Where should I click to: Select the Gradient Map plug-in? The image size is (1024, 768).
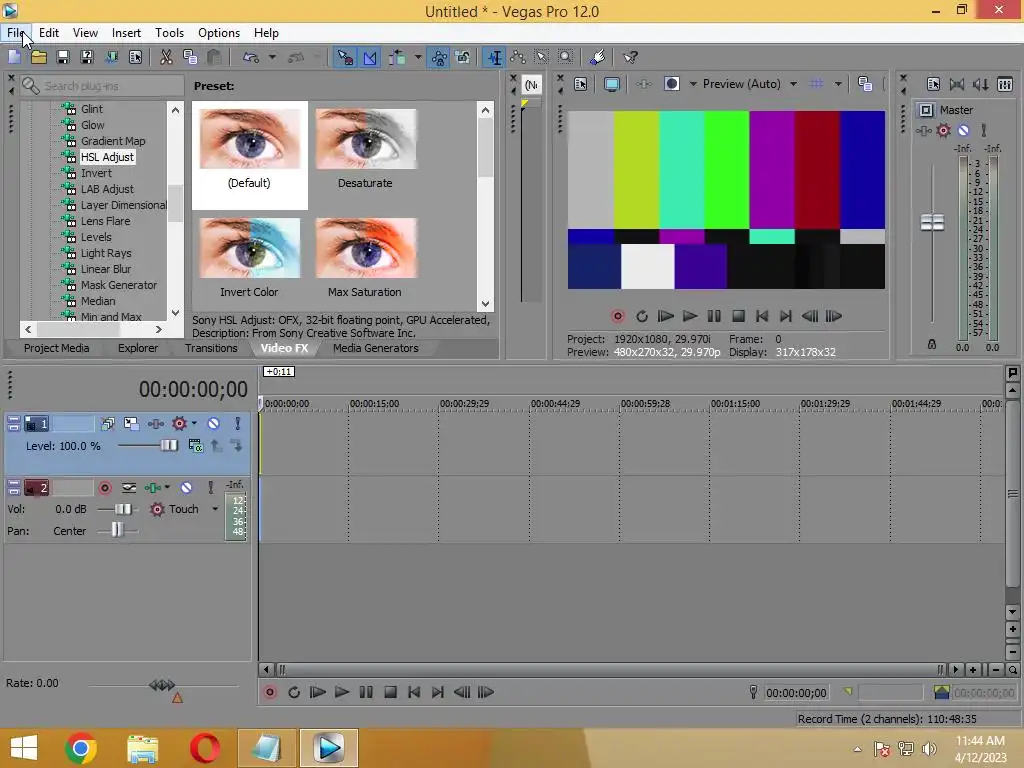point(113,141)
